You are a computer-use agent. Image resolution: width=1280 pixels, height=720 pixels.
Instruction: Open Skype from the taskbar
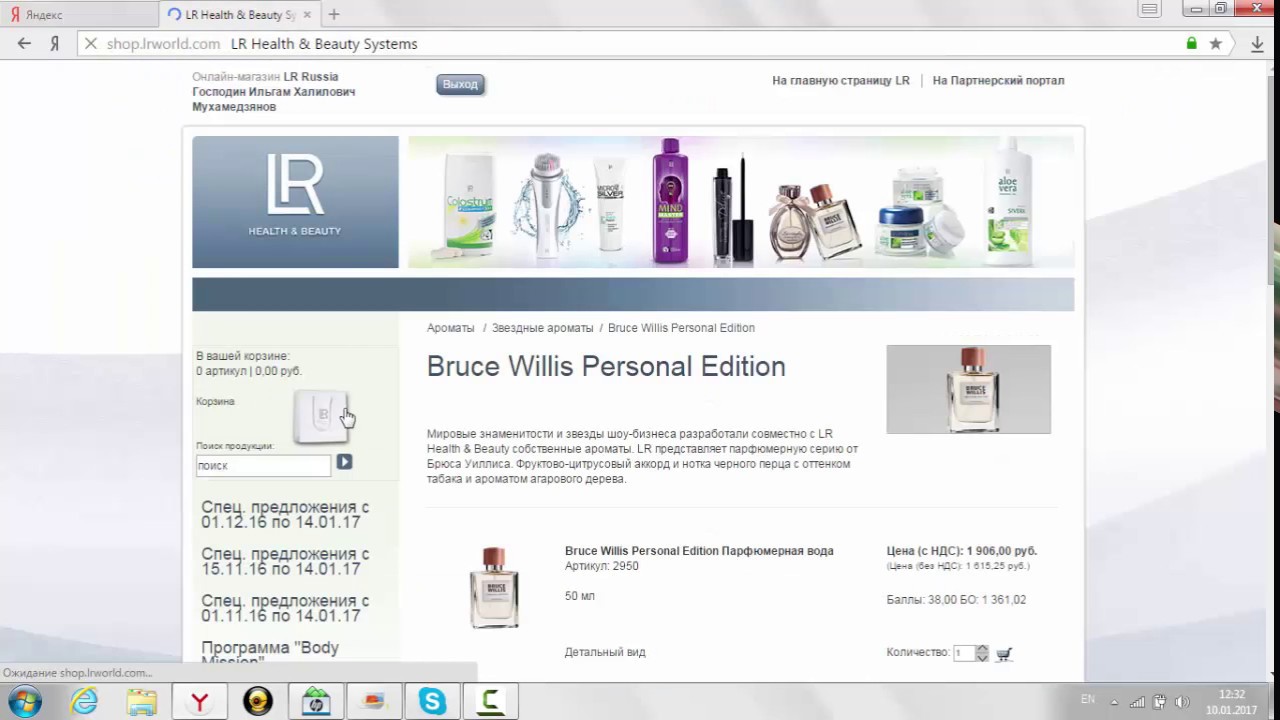pos(432,701)
